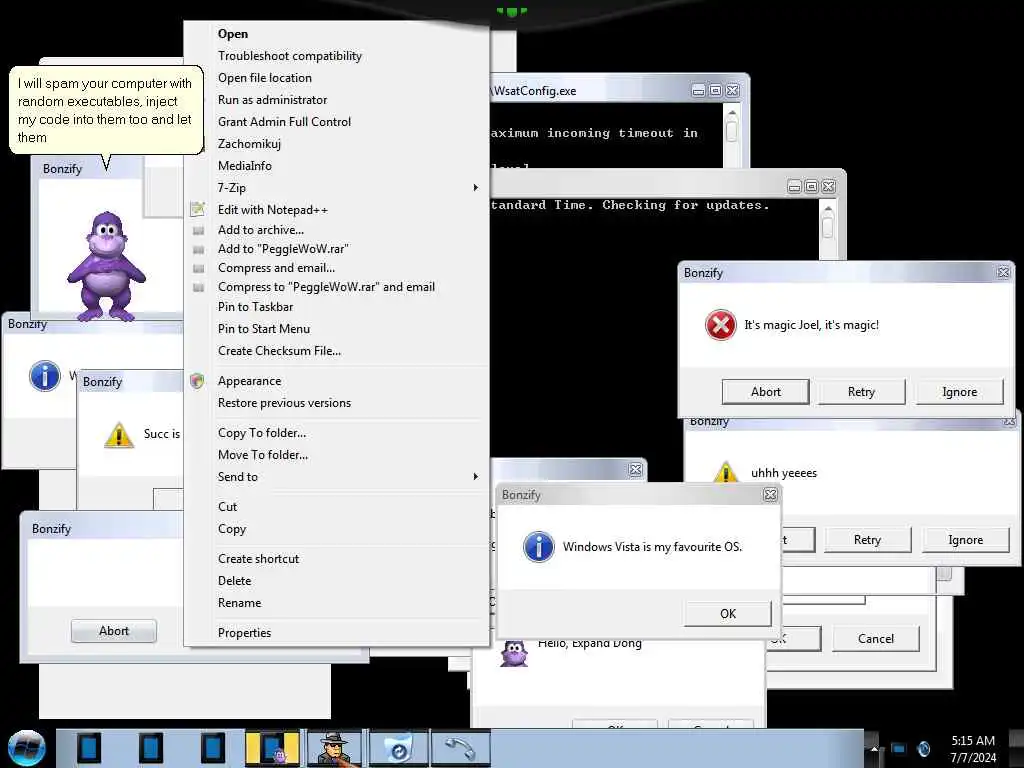Screen dimensions: 1024x768
Task: Open Properties from the context menu
Action: point(337,633)
